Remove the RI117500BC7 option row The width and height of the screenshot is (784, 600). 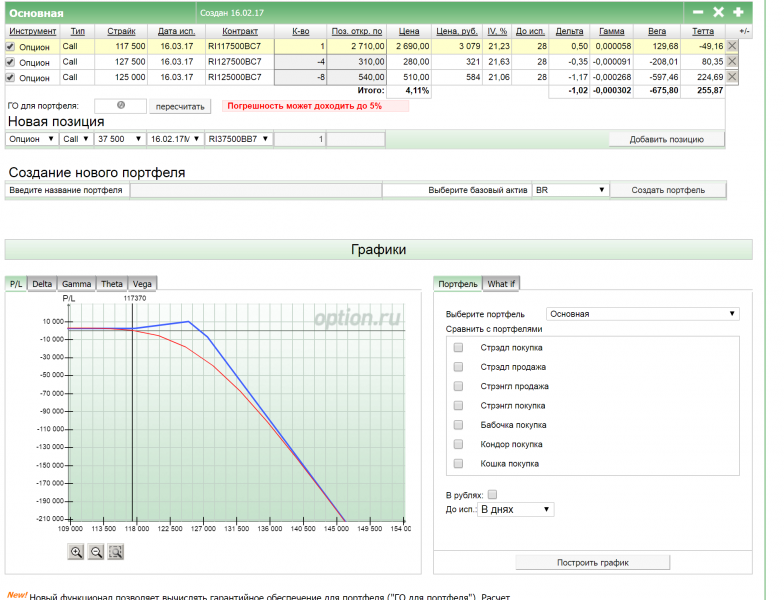732,46
